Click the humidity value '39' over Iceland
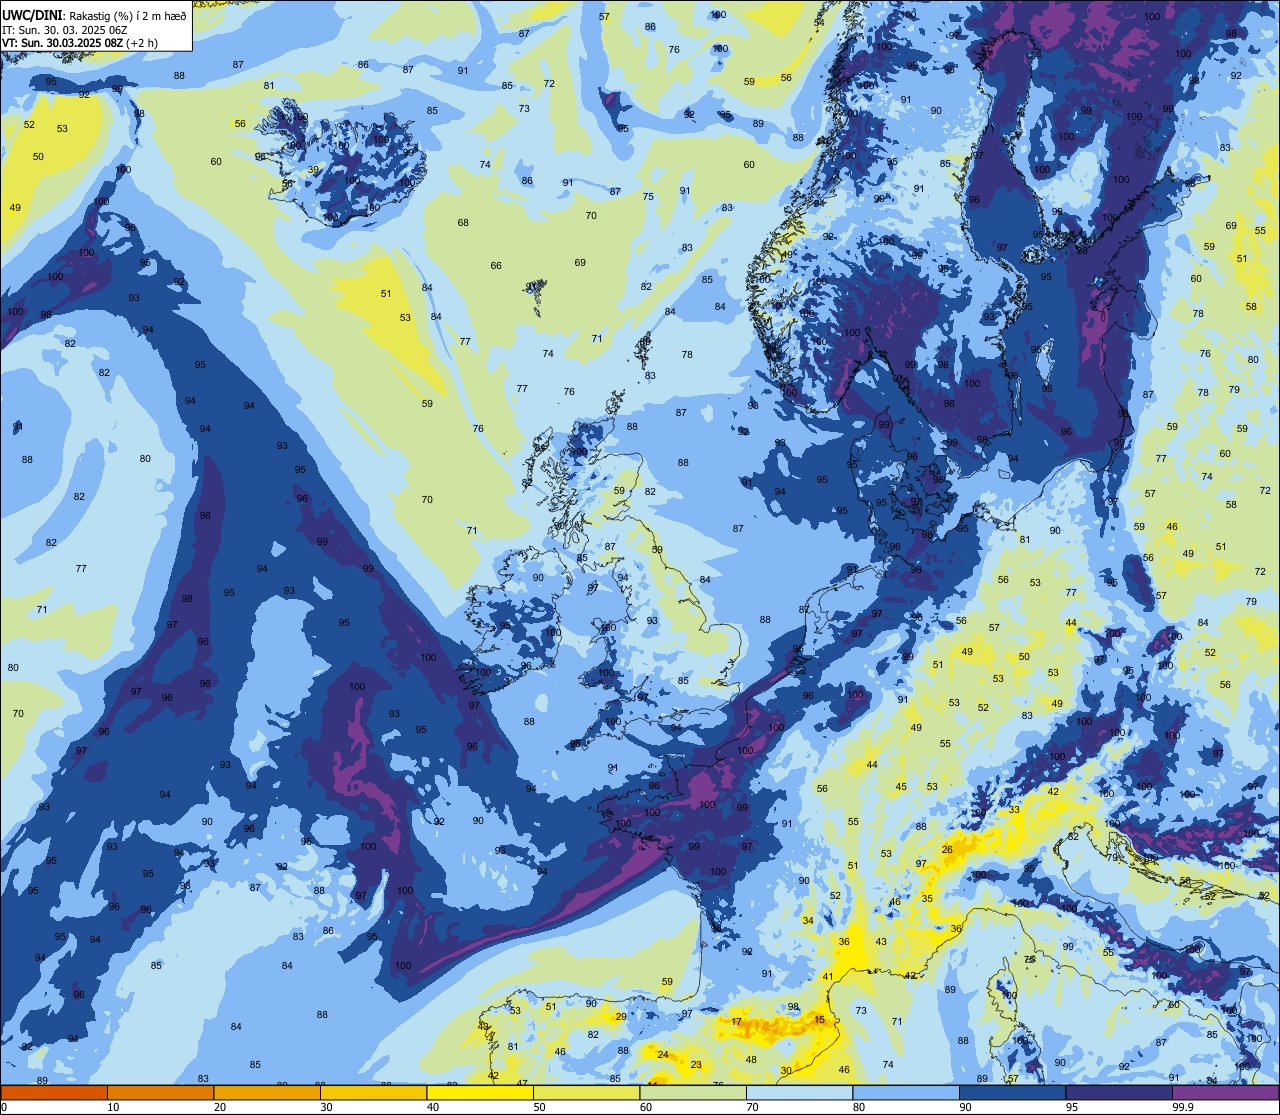Image resolution: width=1280 pixels, height=1115 pixels. 313,170
